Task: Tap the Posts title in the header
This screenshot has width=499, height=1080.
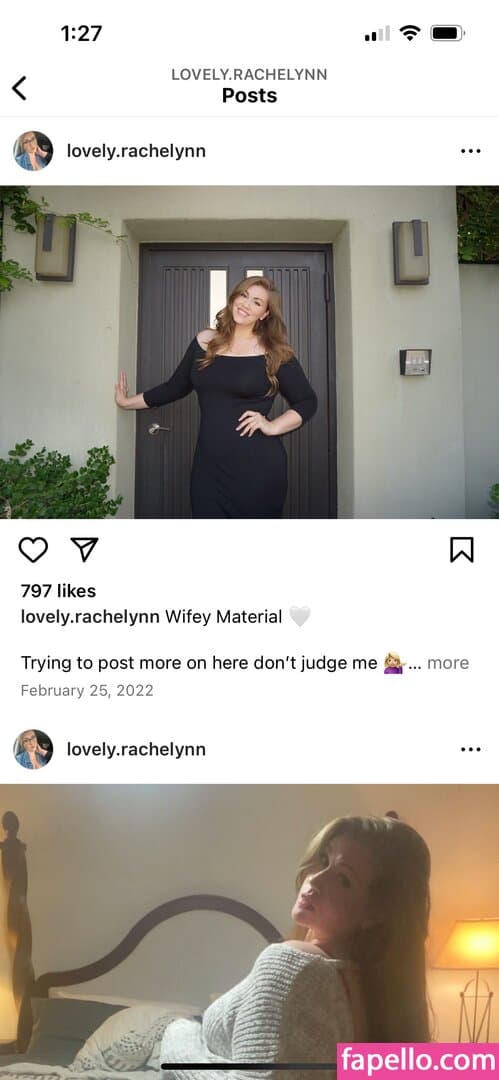Action: coord(250,96)
